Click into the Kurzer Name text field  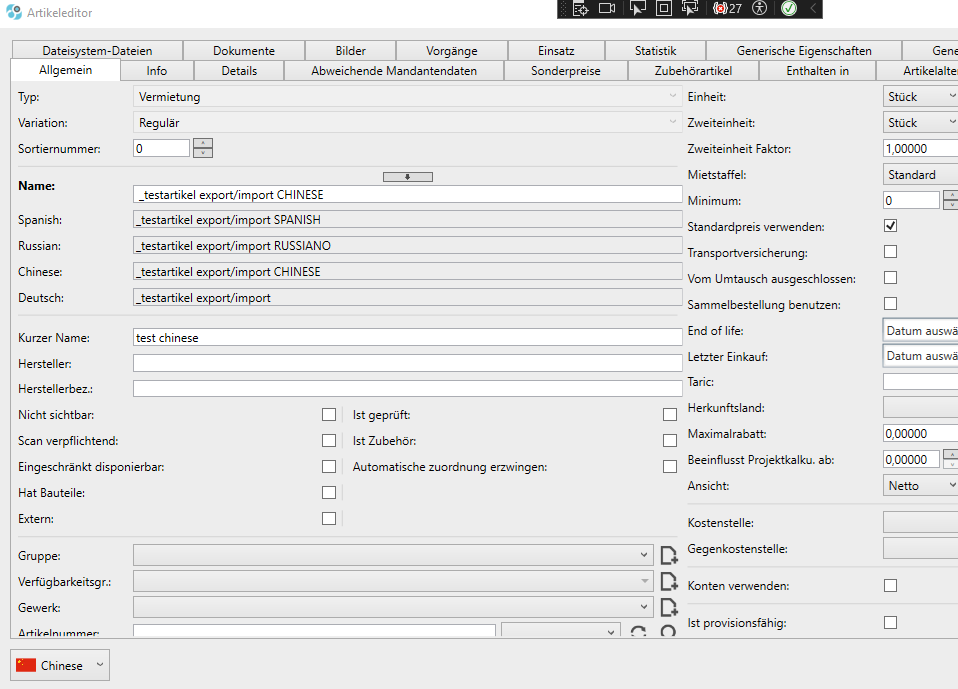[407, 338]
